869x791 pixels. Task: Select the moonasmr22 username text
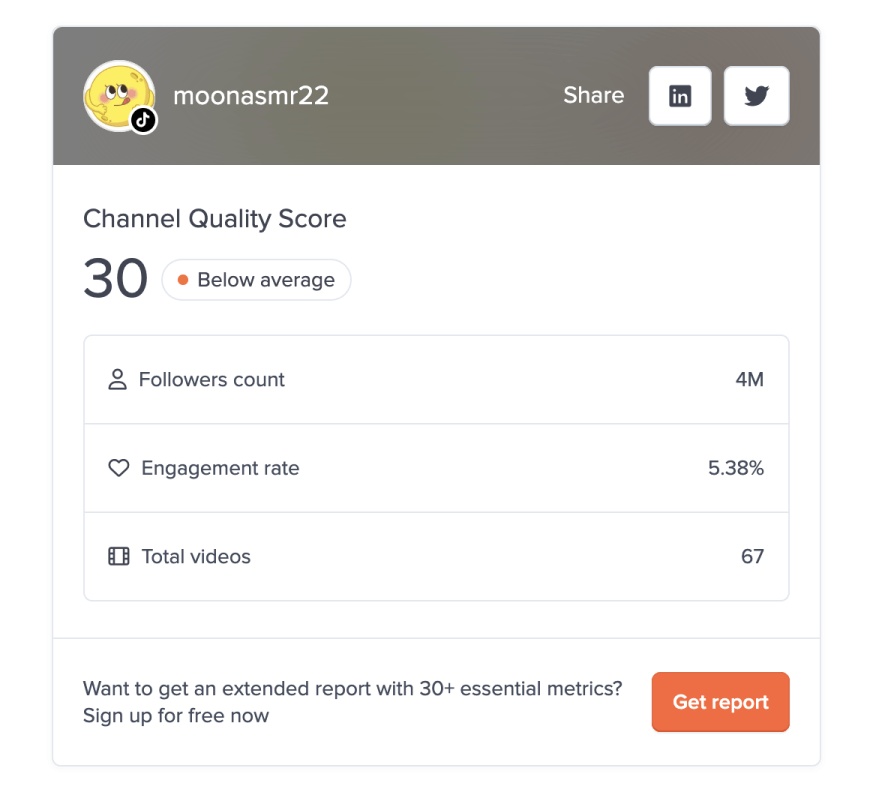click(x=251, y=96)
